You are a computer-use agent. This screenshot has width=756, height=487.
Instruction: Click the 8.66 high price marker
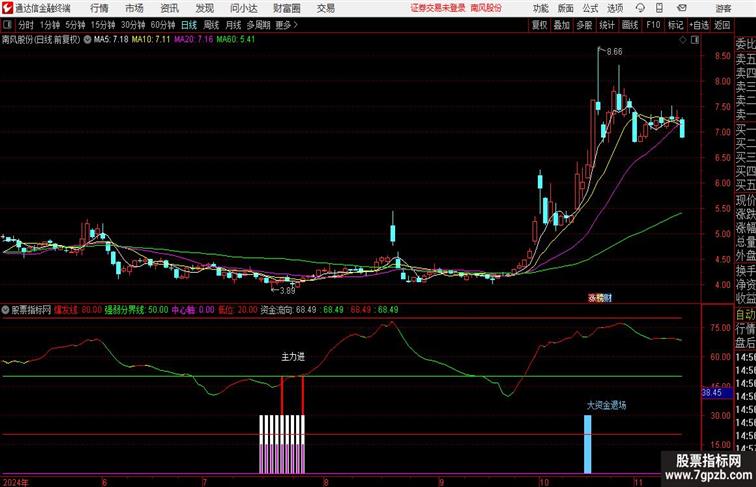click(614, 52)
